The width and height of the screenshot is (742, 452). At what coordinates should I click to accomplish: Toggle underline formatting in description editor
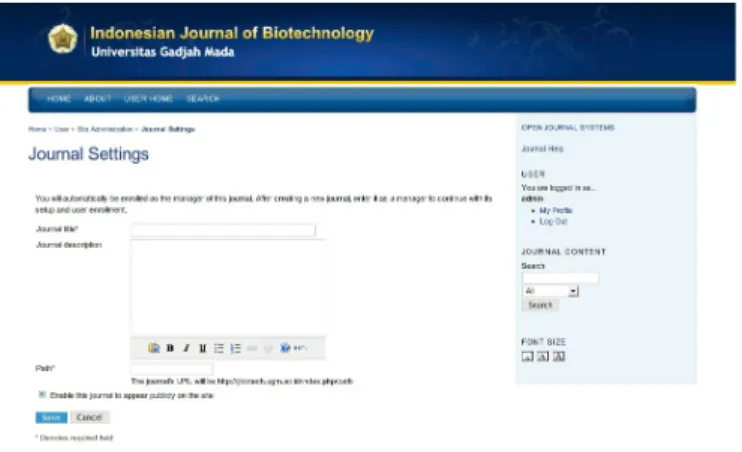(x=203, y=348)
